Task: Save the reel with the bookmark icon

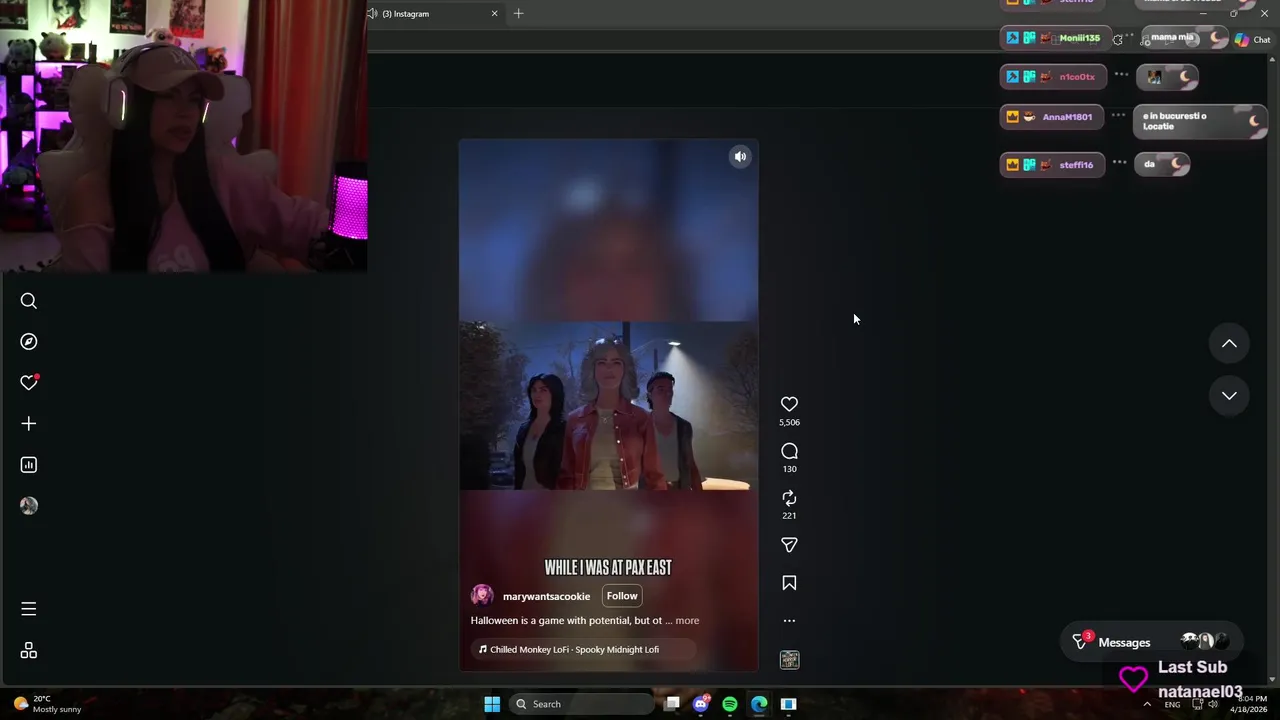Action: [789, 583]
